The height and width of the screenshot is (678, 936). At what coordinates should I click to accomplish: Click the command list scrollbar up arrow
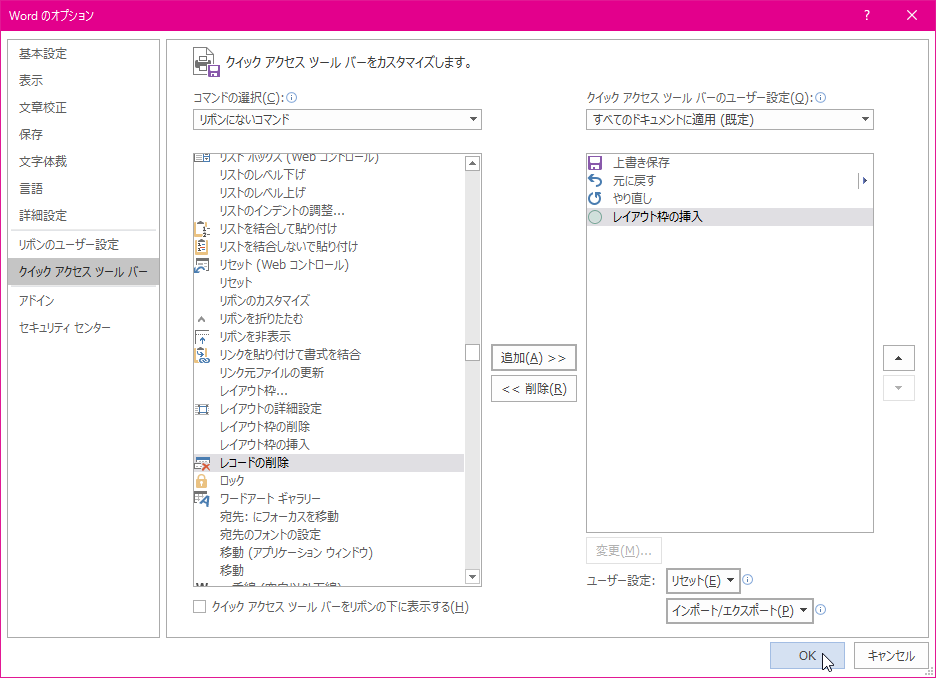(473, 163)
